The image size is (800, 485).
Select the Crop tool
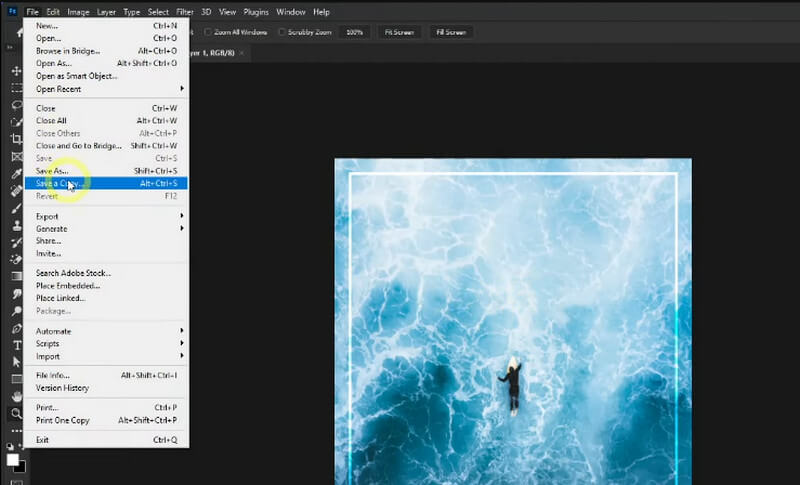[x=16, y=139]
